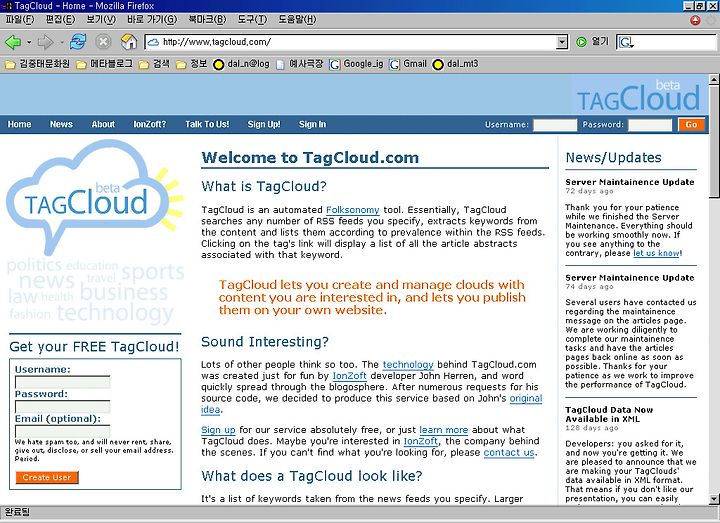Open the 메타블로그 bookmark folder
Image resolution: width=720 pixels, height=523 pixels.
pos(104,64)
